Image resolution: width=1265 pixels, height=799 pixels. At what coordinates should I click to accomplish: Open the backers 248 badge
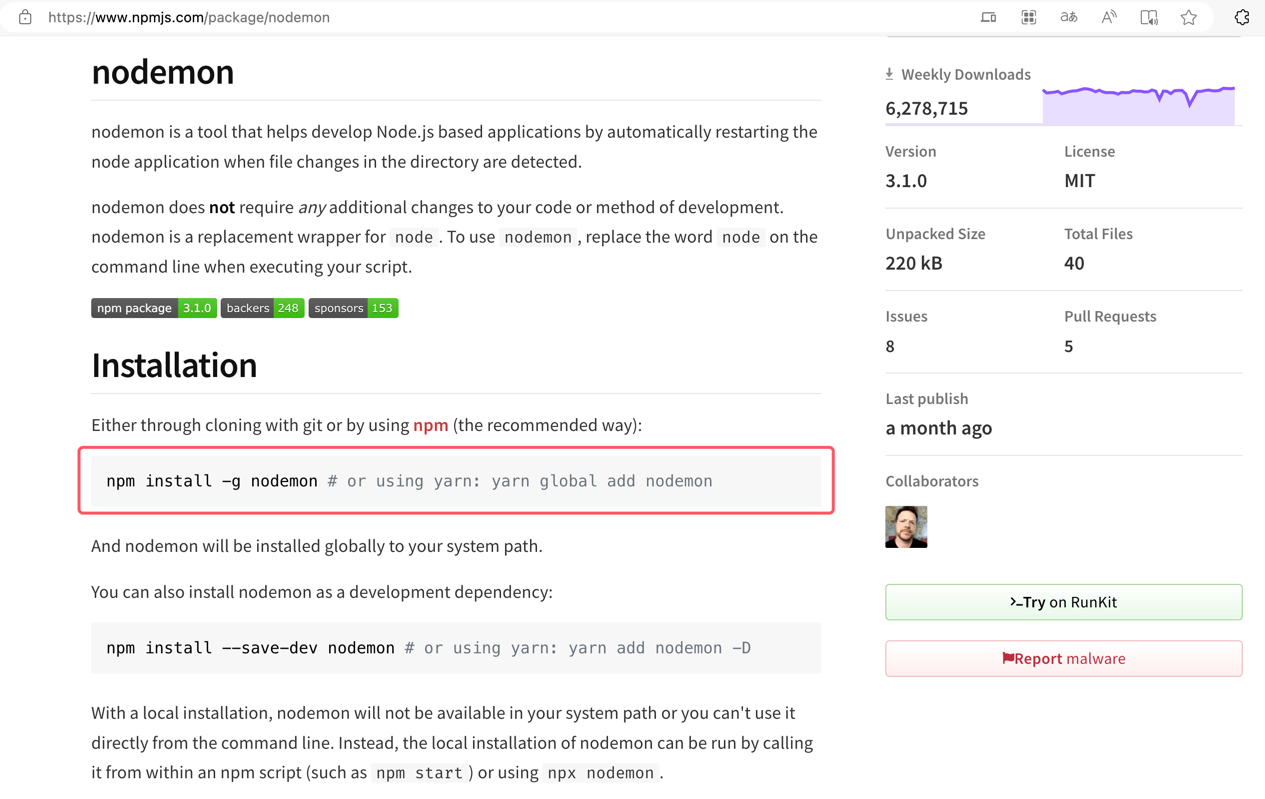click(262, 308)
